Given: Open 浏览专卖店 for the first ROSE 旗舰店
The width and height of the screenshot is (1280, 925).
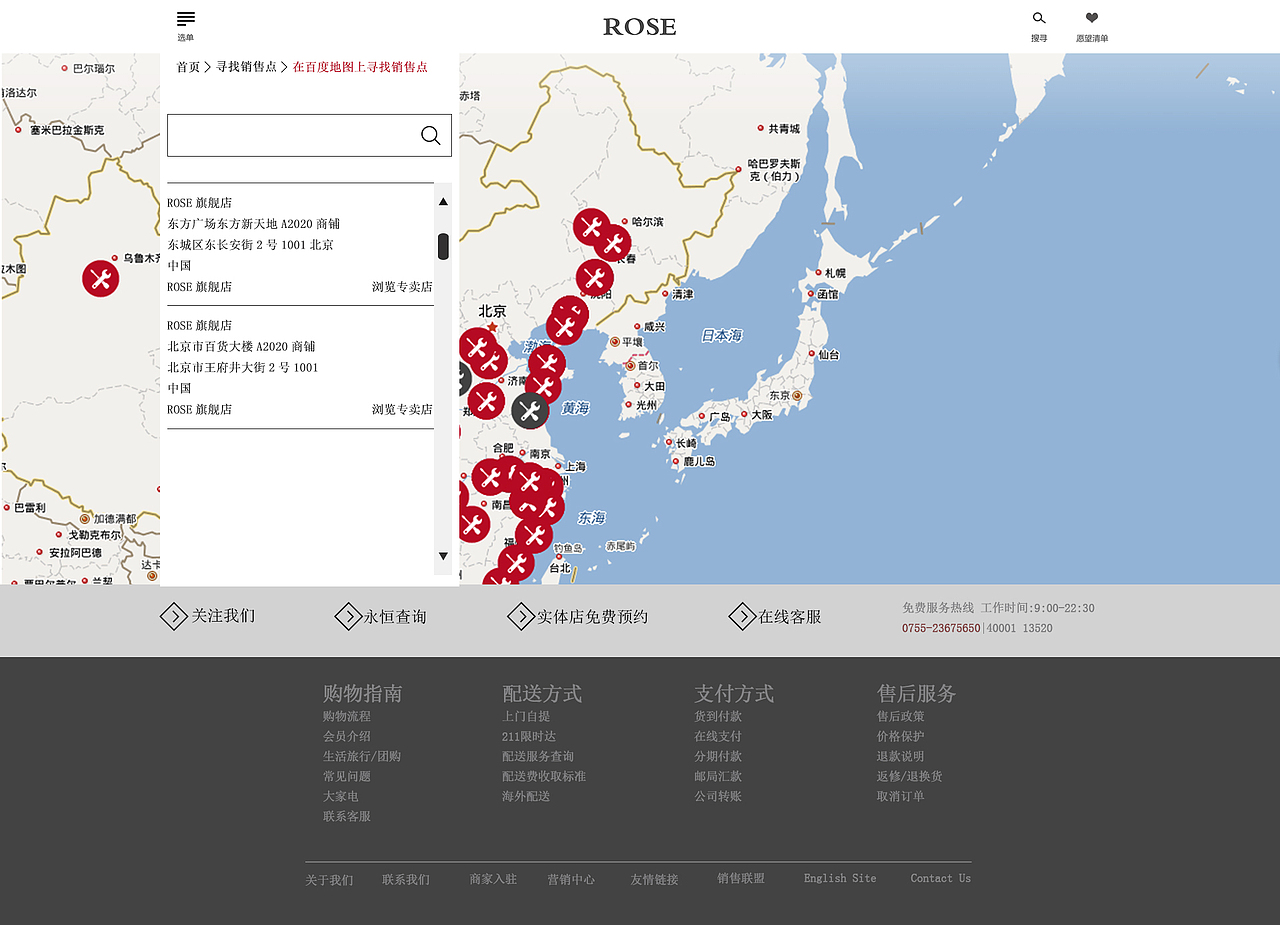Looking at the screenshot, I should click(x=403, y=286).
